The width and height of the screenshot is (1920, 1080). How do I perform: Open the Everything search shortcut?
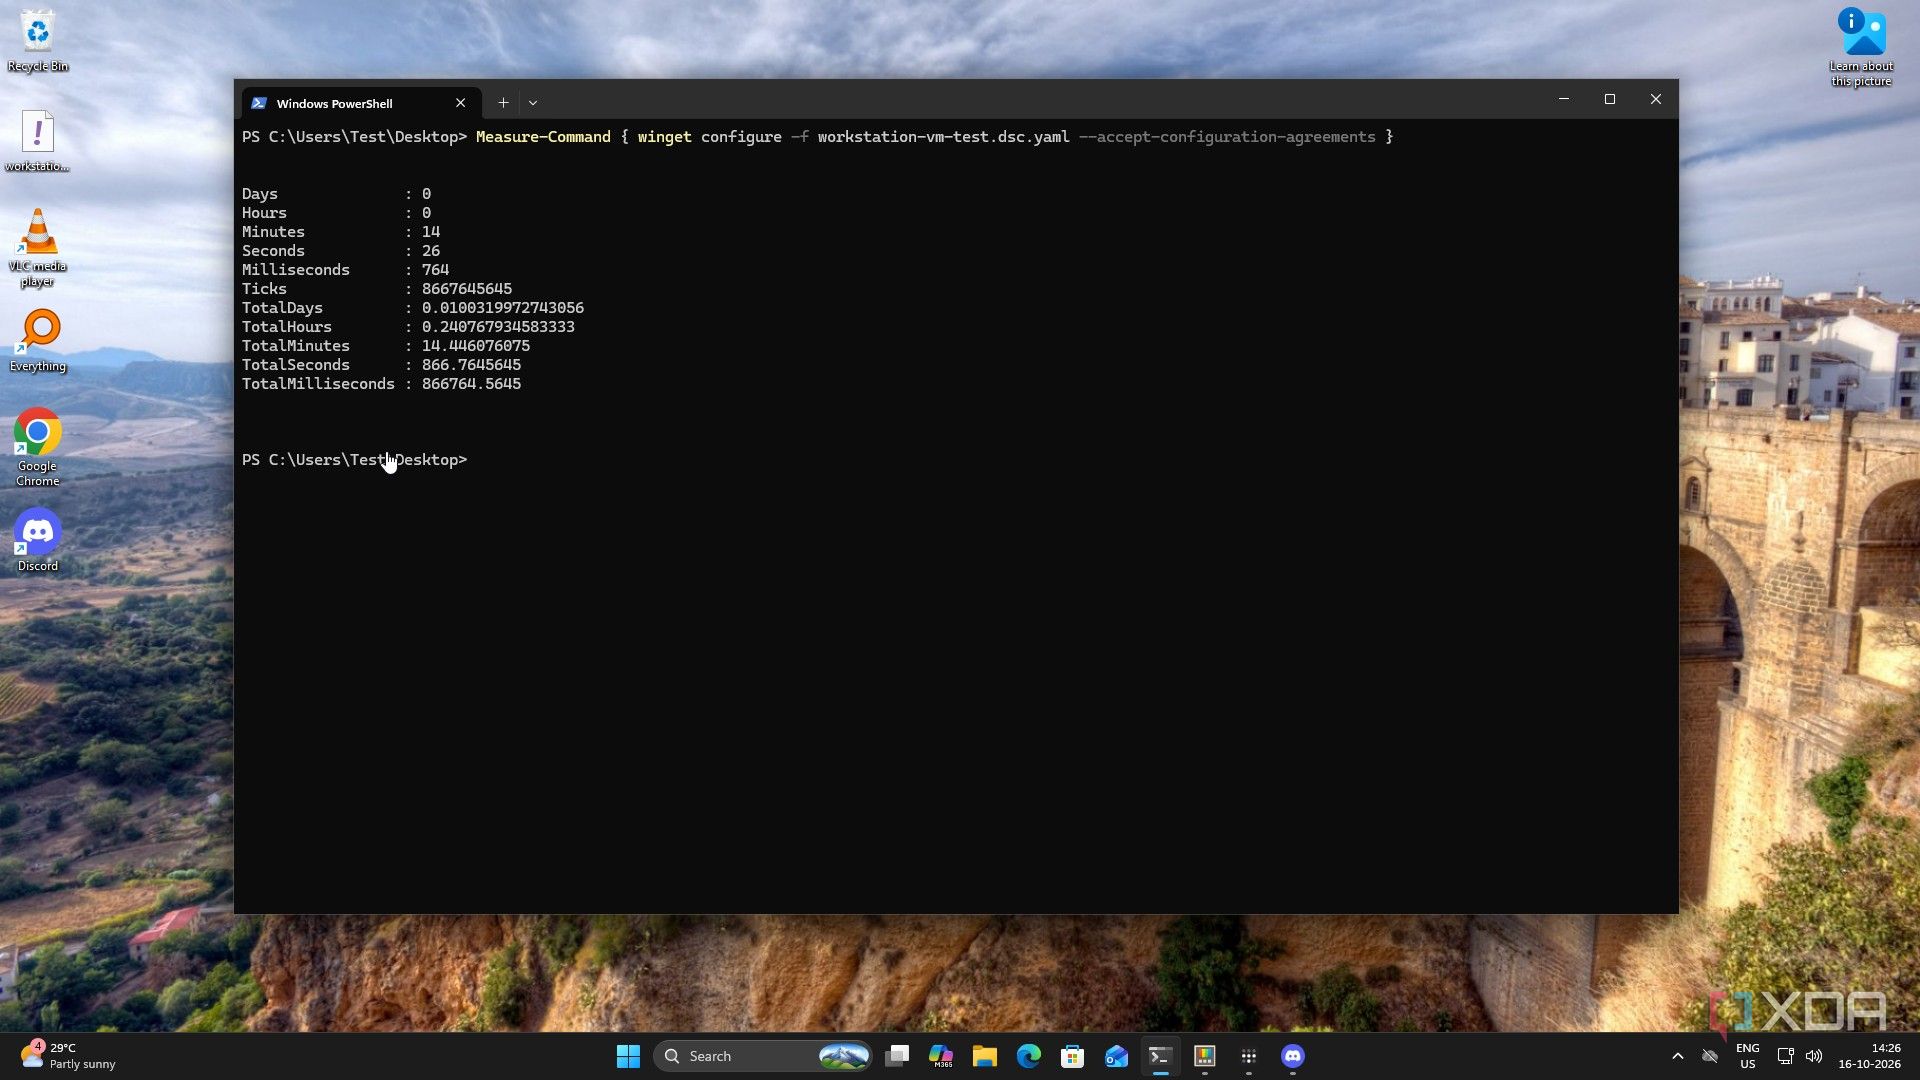(x=38, y=341)
